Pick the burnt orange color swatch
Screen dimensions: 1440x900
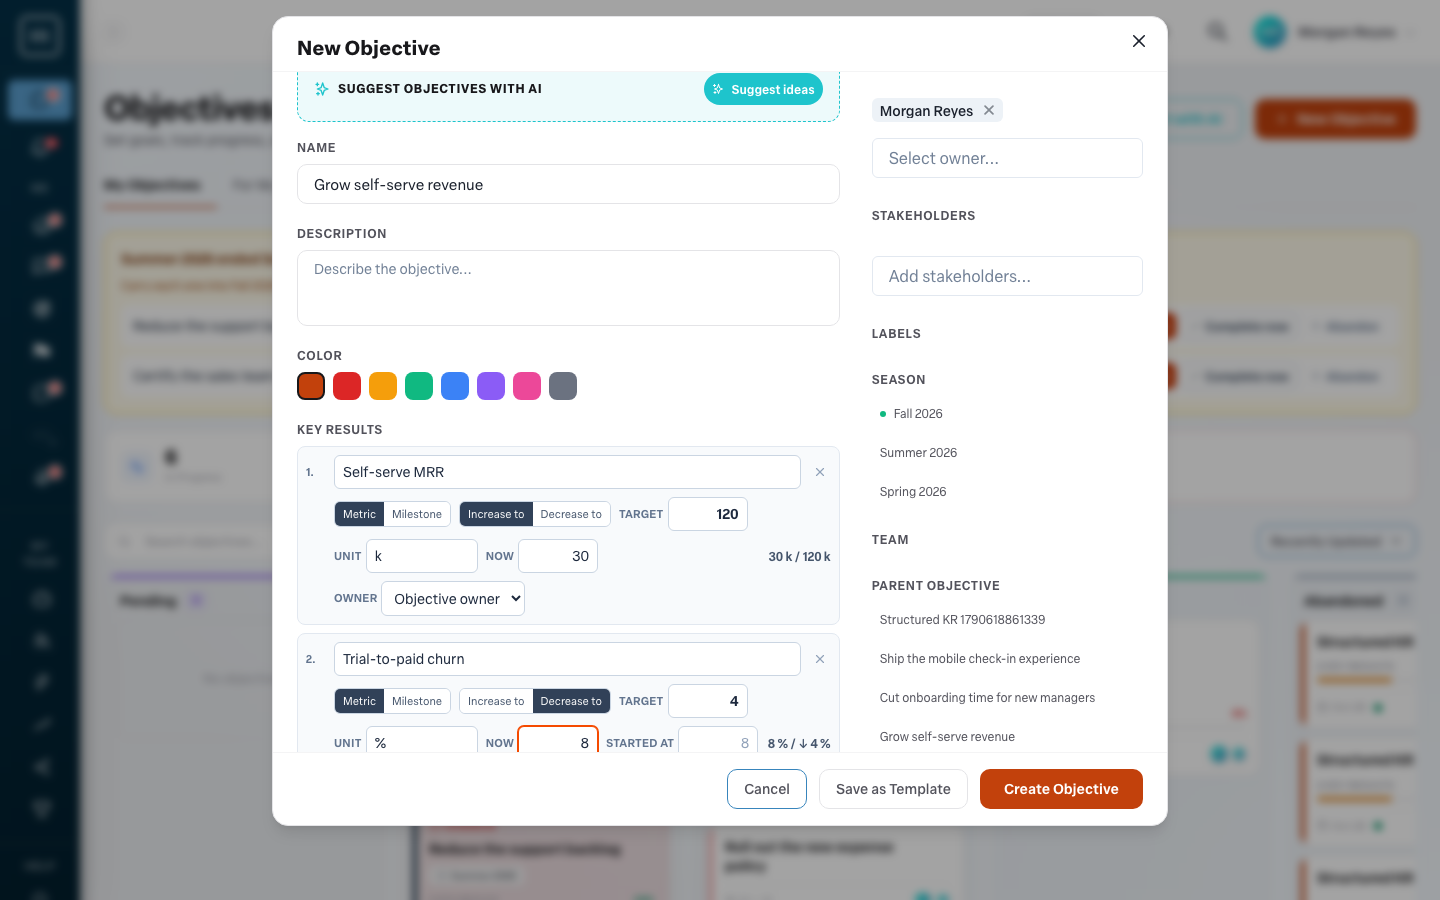(x=311, y=386)
